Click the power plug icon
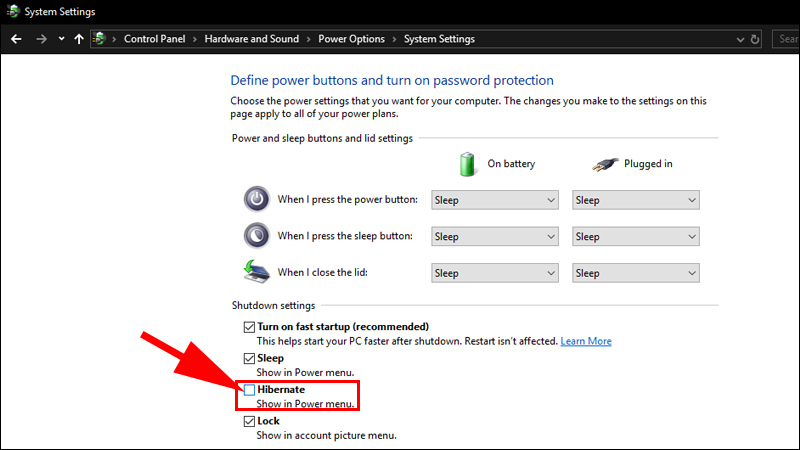Image resolution: width=800 pixels, height=450 pixels. (x=607, y=164)
